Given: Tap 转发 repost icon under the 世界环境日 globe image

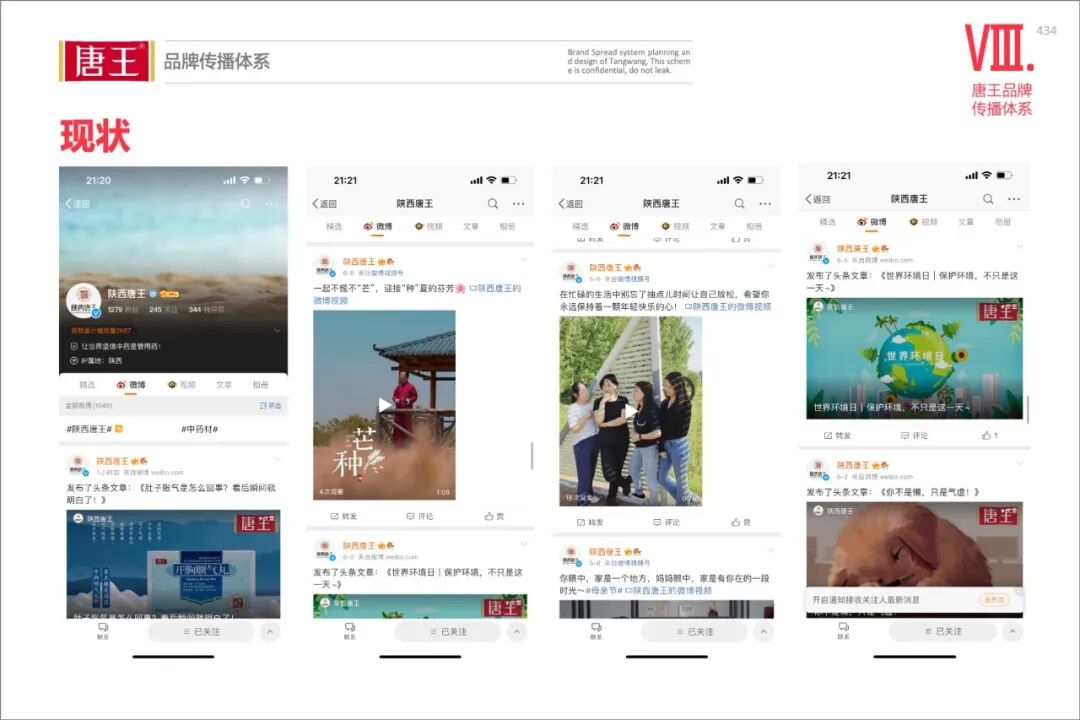Looking at the screenshot, I should pos(838,435).
